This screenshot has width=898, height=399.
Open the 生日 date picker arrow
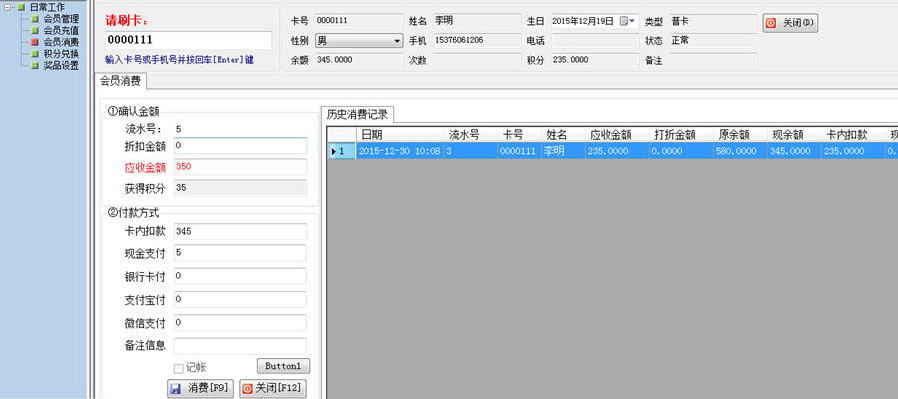(x=632, y=21)
